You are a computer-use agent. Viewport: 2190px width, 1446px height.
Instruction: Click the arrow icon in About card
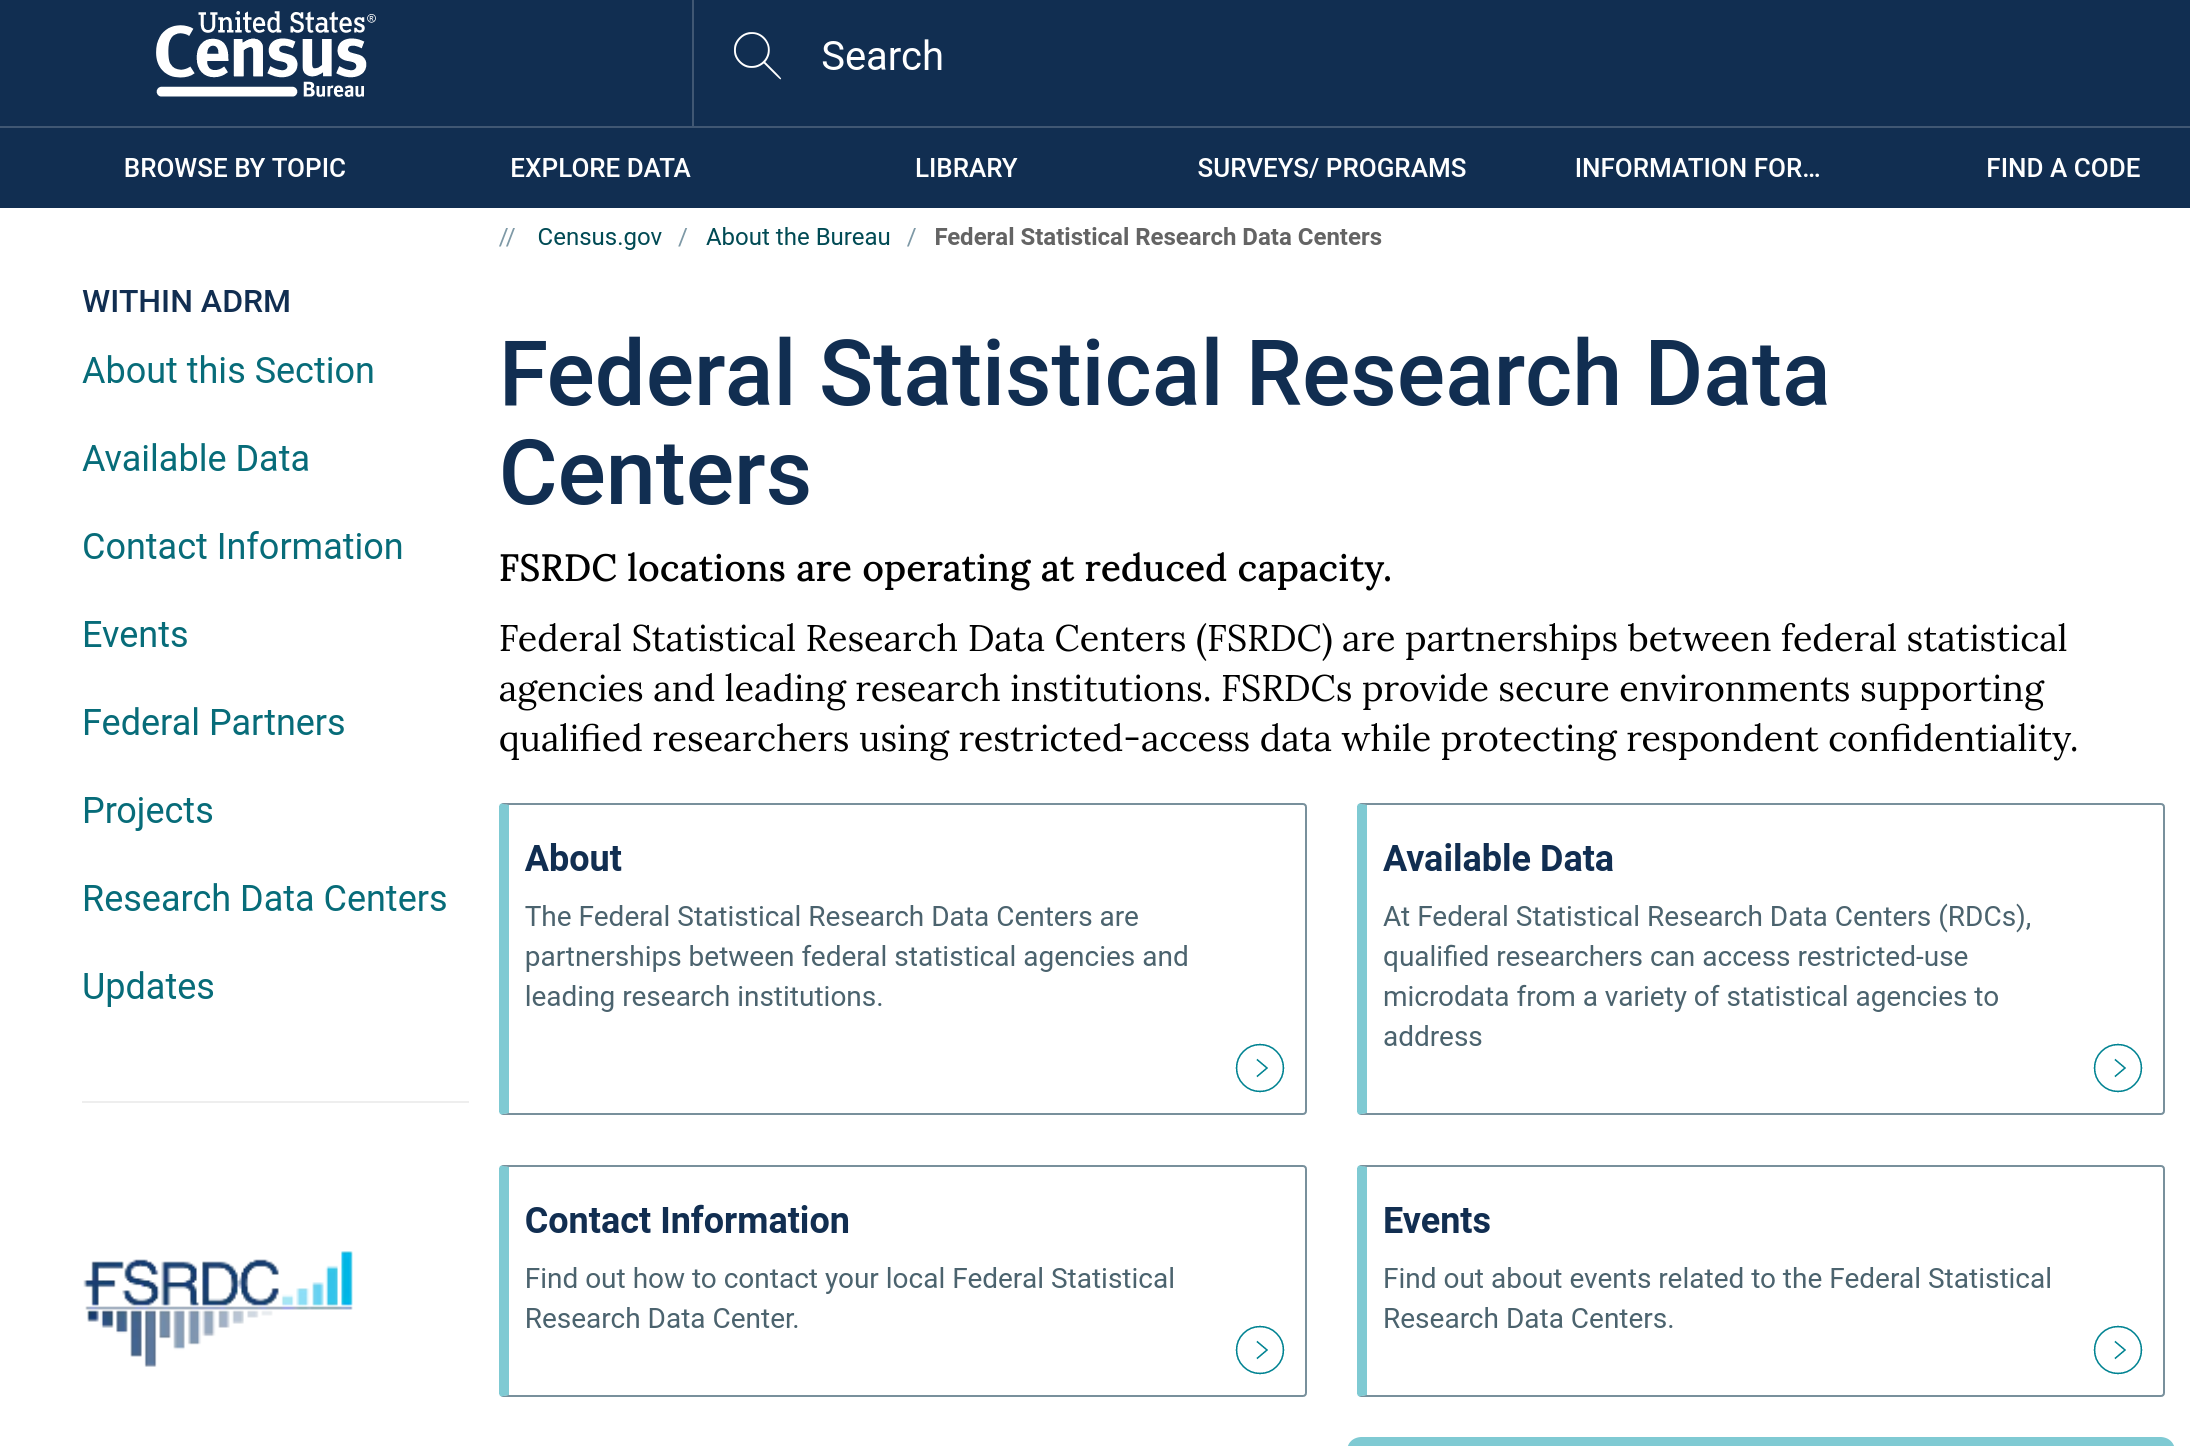pyautogui.click(x=1259, y=1068)
